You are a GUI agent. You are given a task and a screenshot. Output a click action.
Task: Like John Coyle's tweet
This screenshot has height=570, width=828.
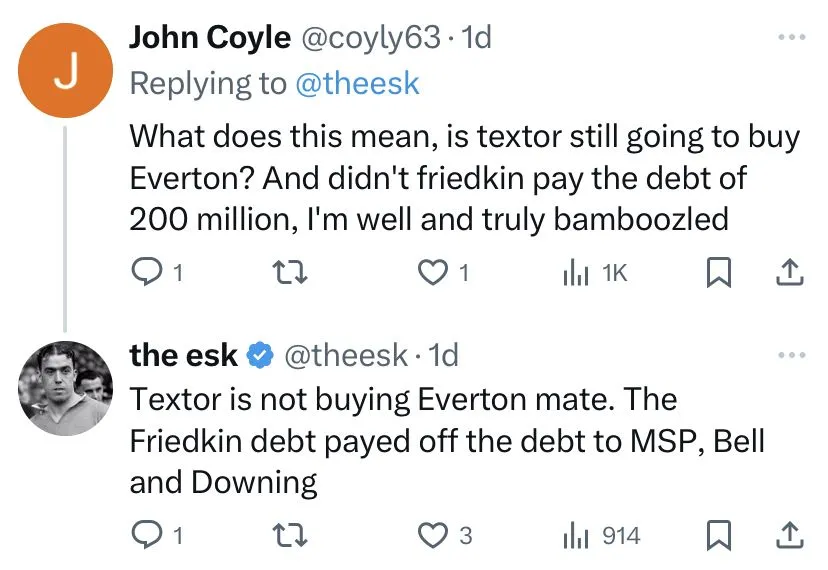point(433,272)
